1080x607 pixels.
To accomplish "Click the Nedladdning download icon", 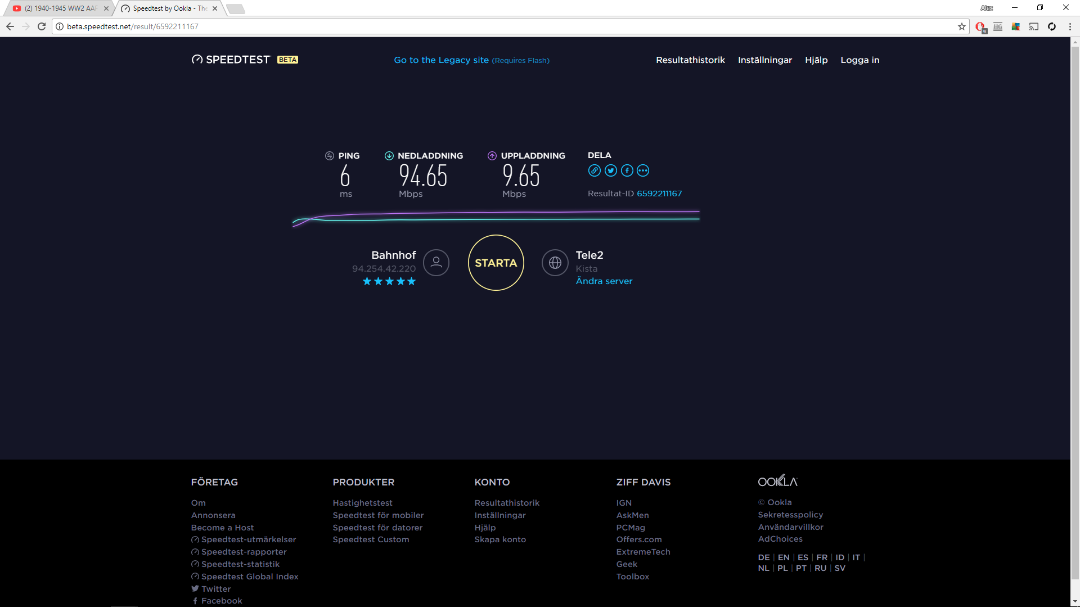I will pyautogui.click(x=389, y=156).
